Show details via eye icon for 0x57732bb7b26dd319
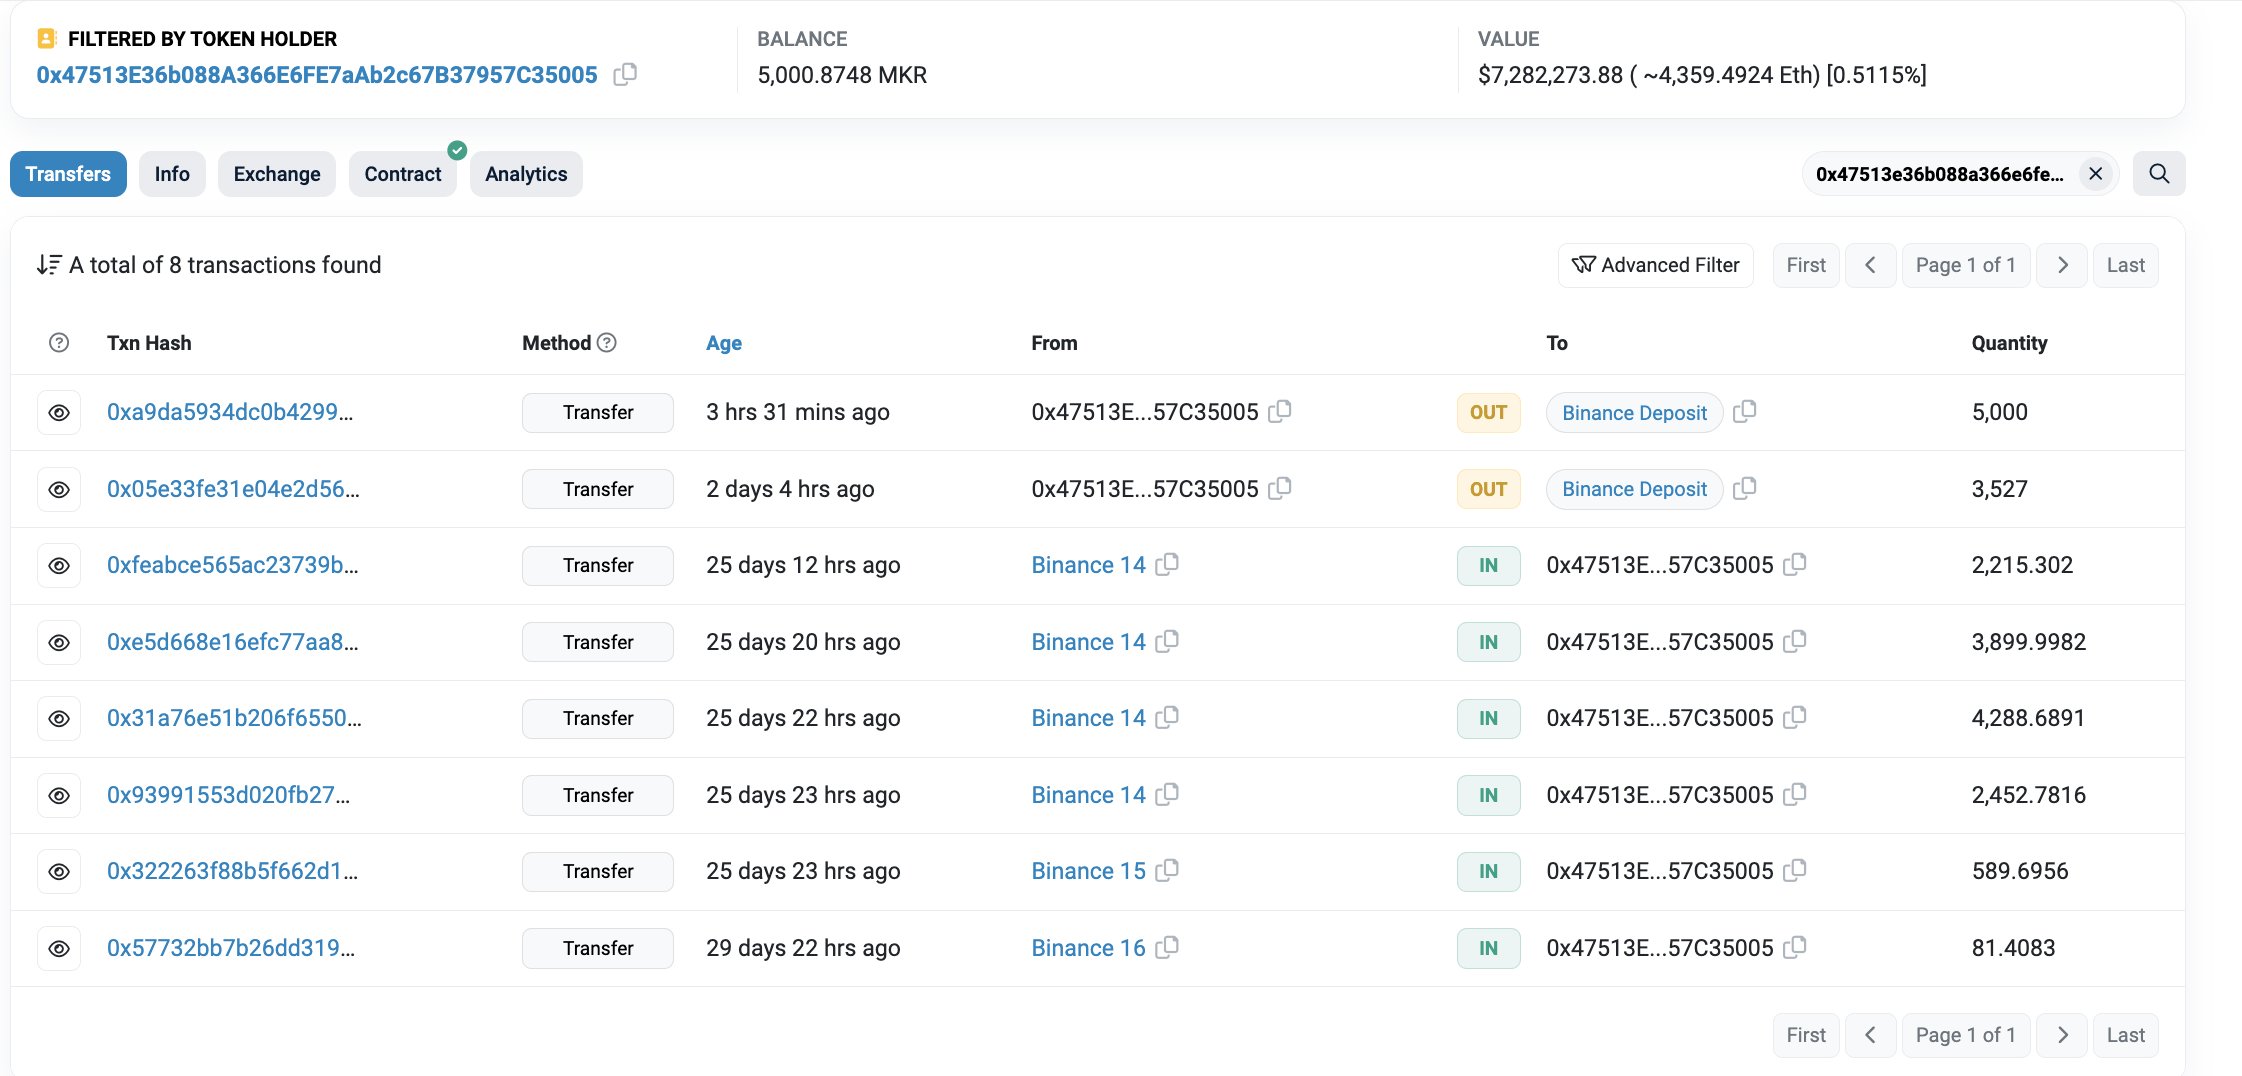This screenshot has height=1076, width=2242. click(x=59, y=949)
